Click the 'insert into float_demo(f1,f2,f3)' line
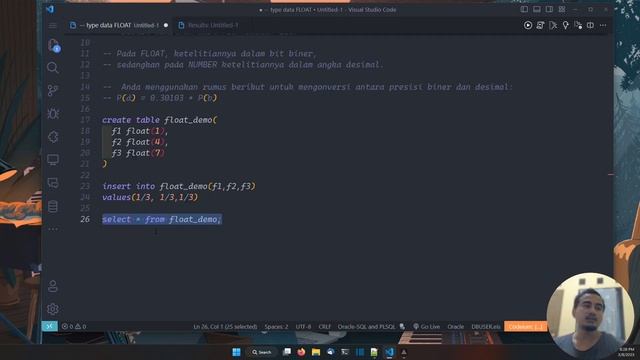The height and width of the screenshot is (360, 640). pos(179,186)
